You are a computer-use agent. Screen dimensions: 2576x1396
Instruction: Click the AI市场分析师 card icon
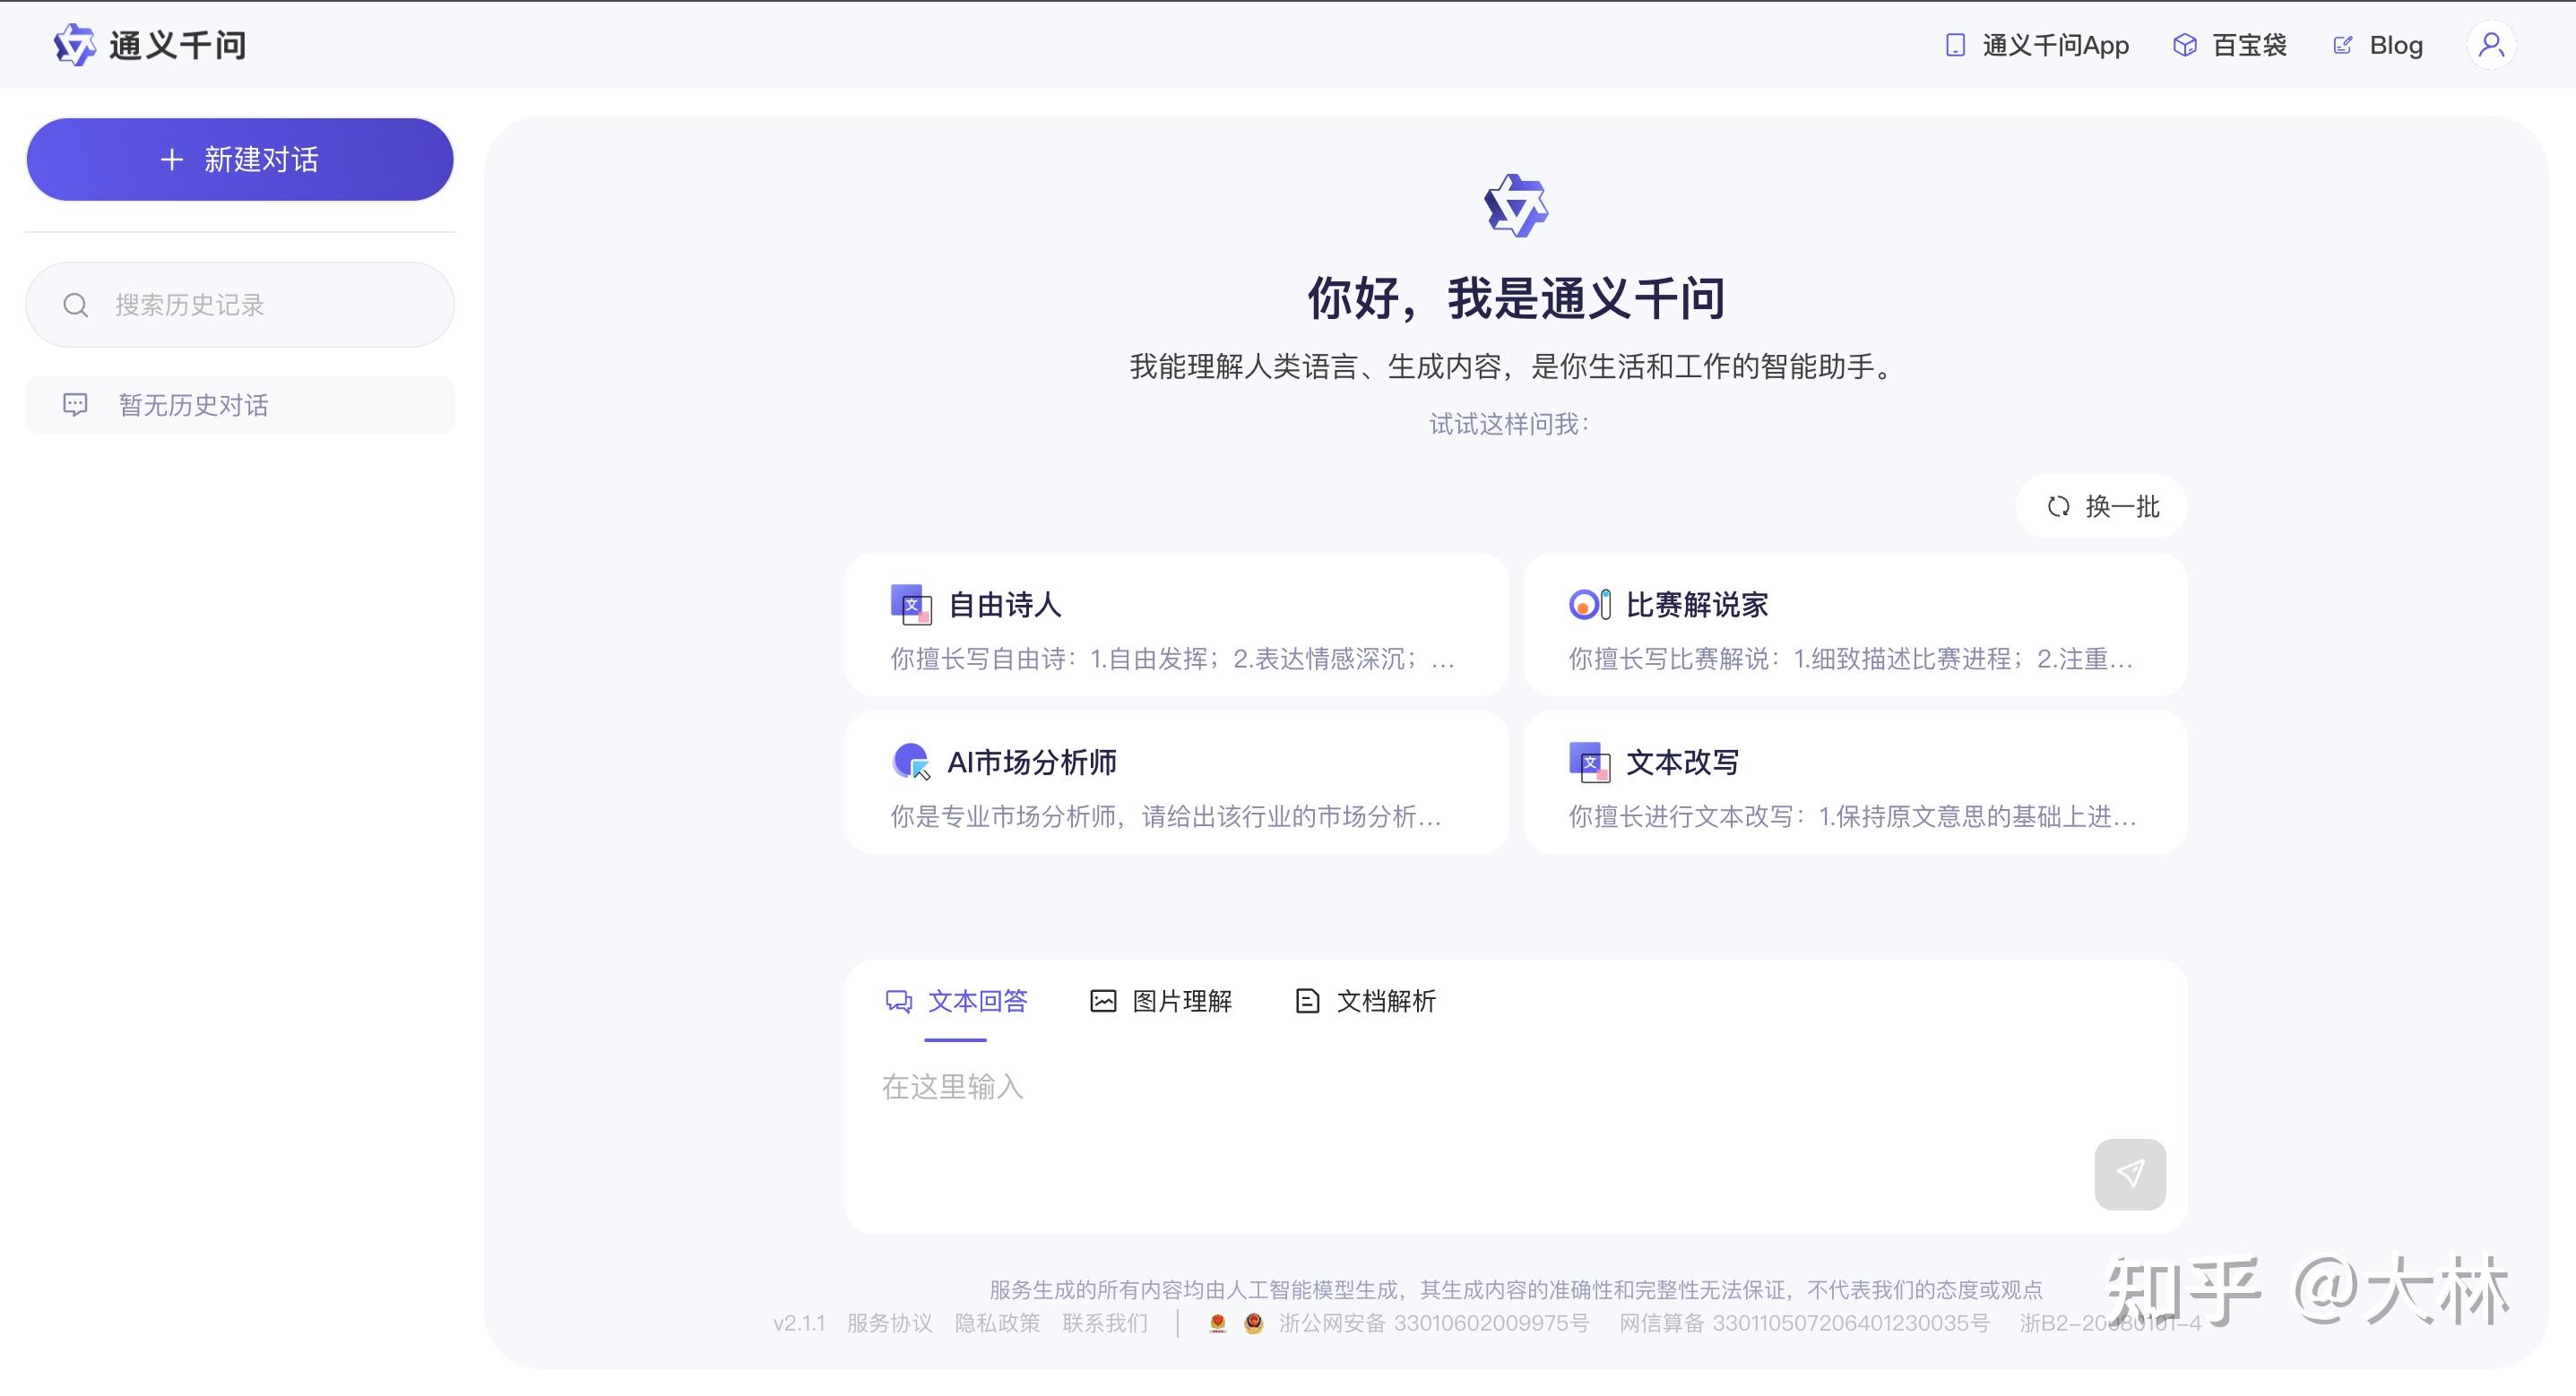click(911, 762)
